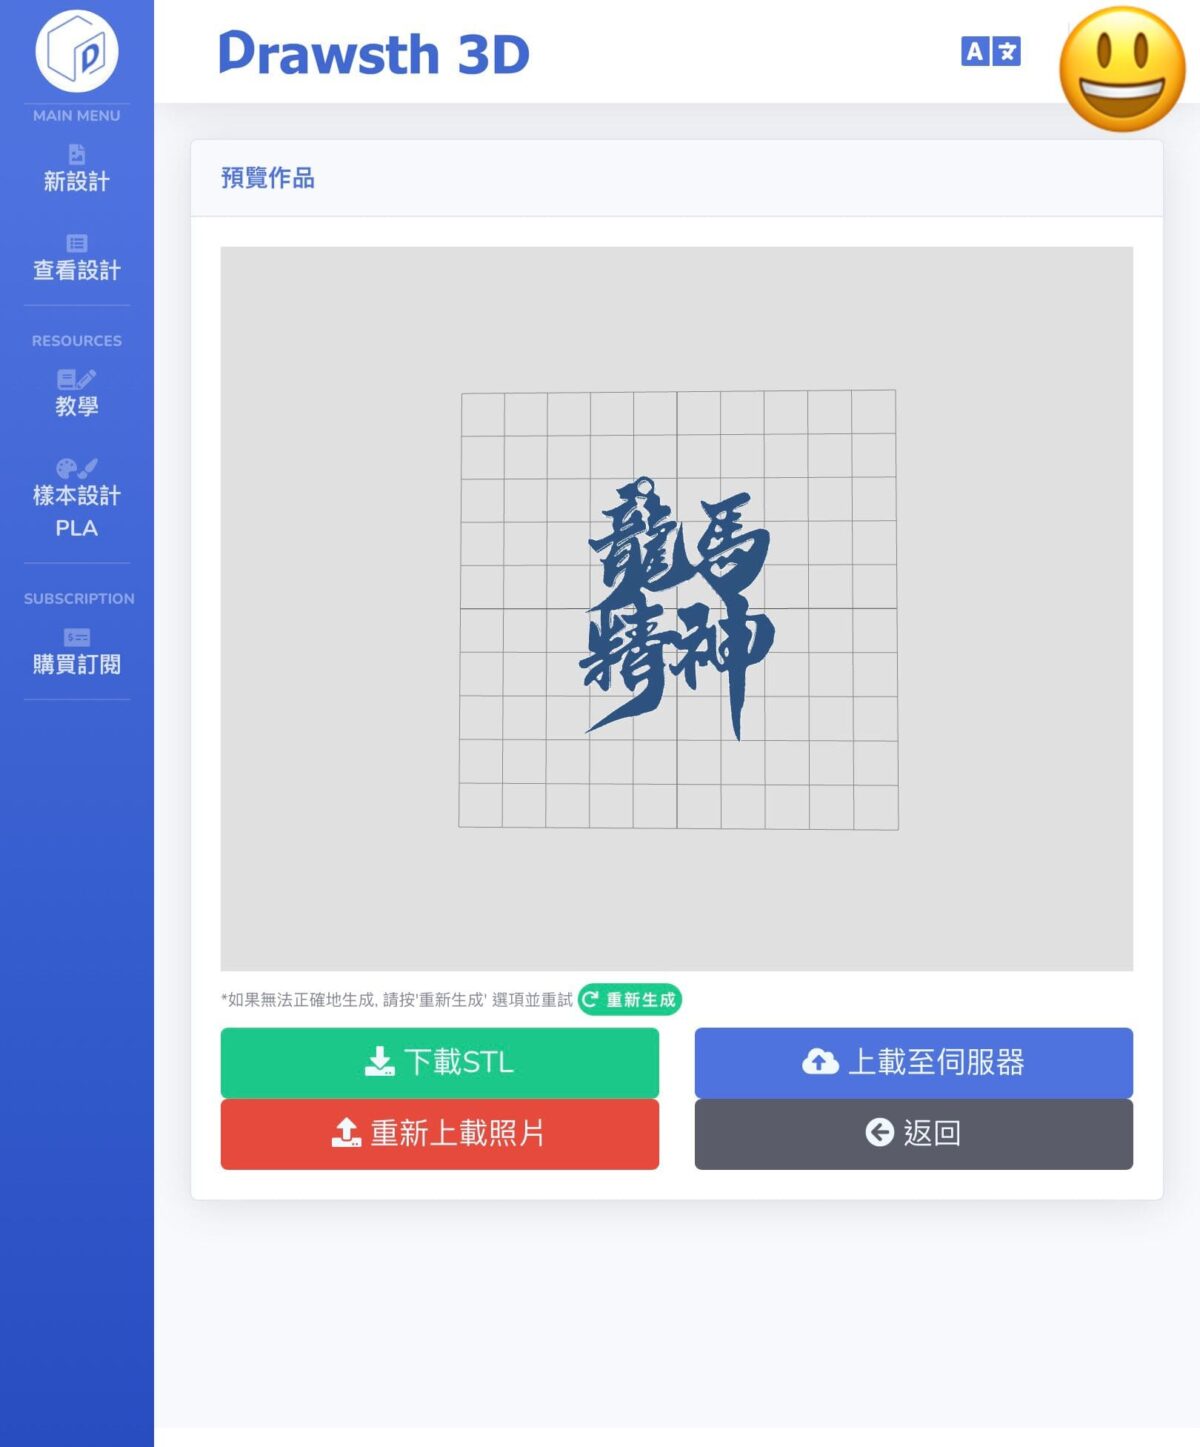
Task: Open the 查看設計 list icon
Action: pos(77,243)
